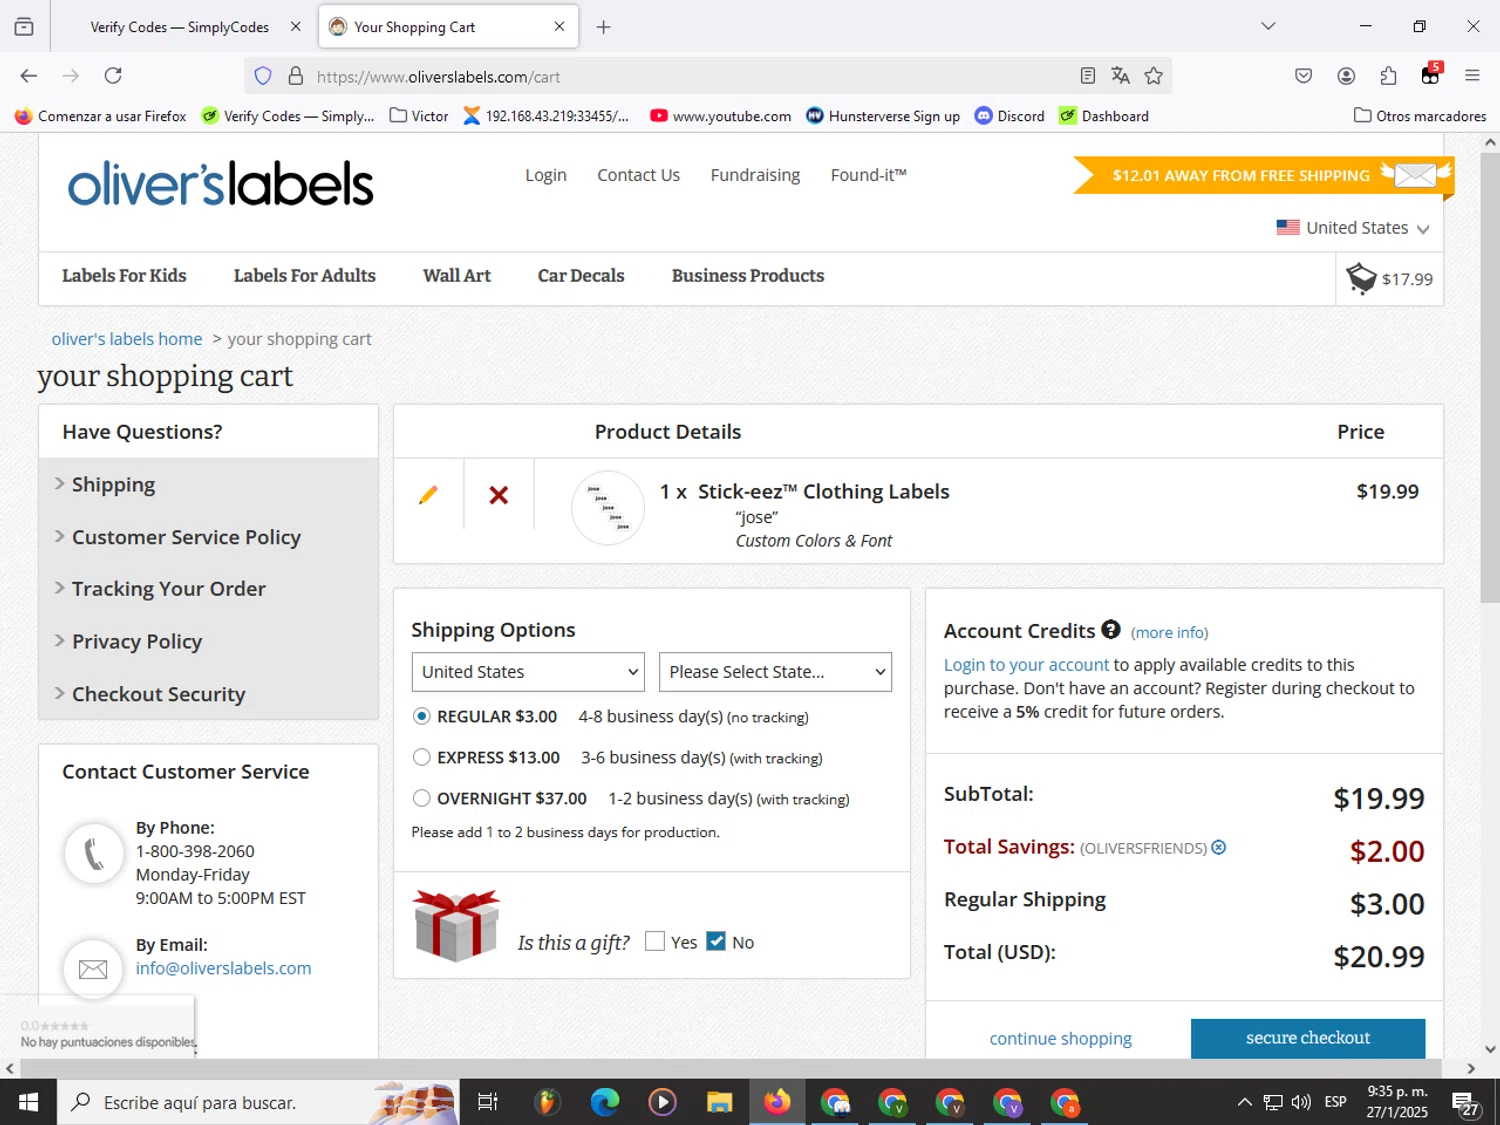This screenshot has width=1500, height=1125.
Task: Switch to Verify Codes — SimplyCodes tab
Action: point(180,27)
